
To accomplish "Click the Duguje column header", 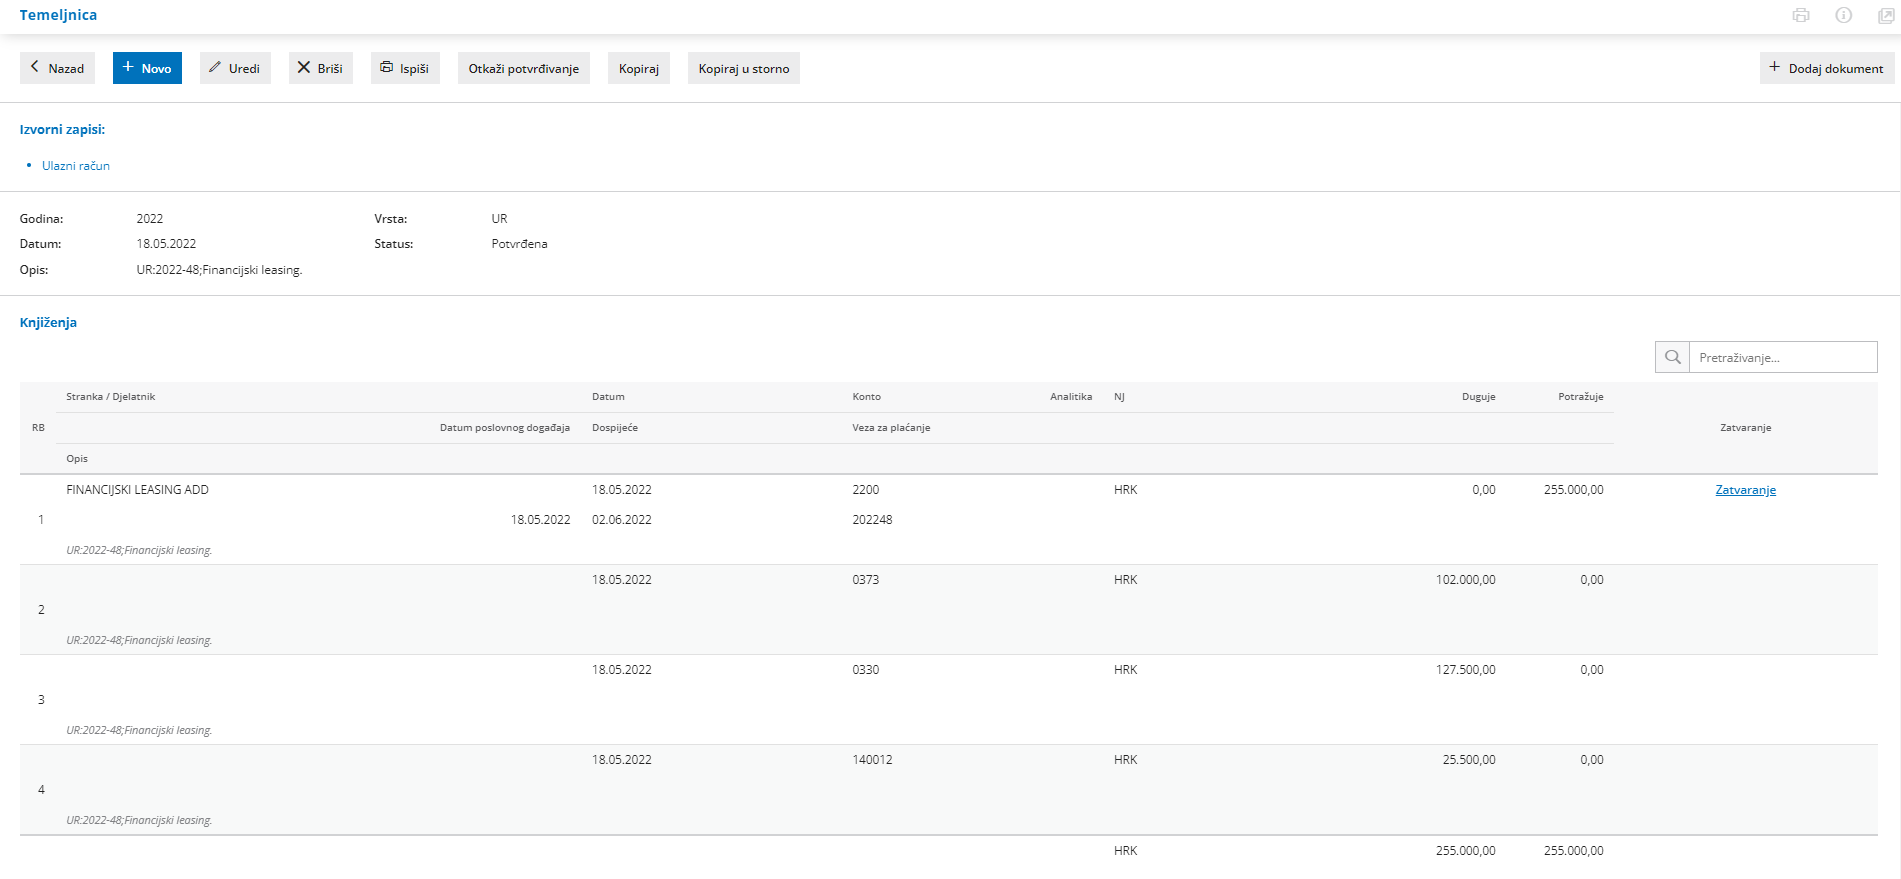I will (x=1479, y=397).
